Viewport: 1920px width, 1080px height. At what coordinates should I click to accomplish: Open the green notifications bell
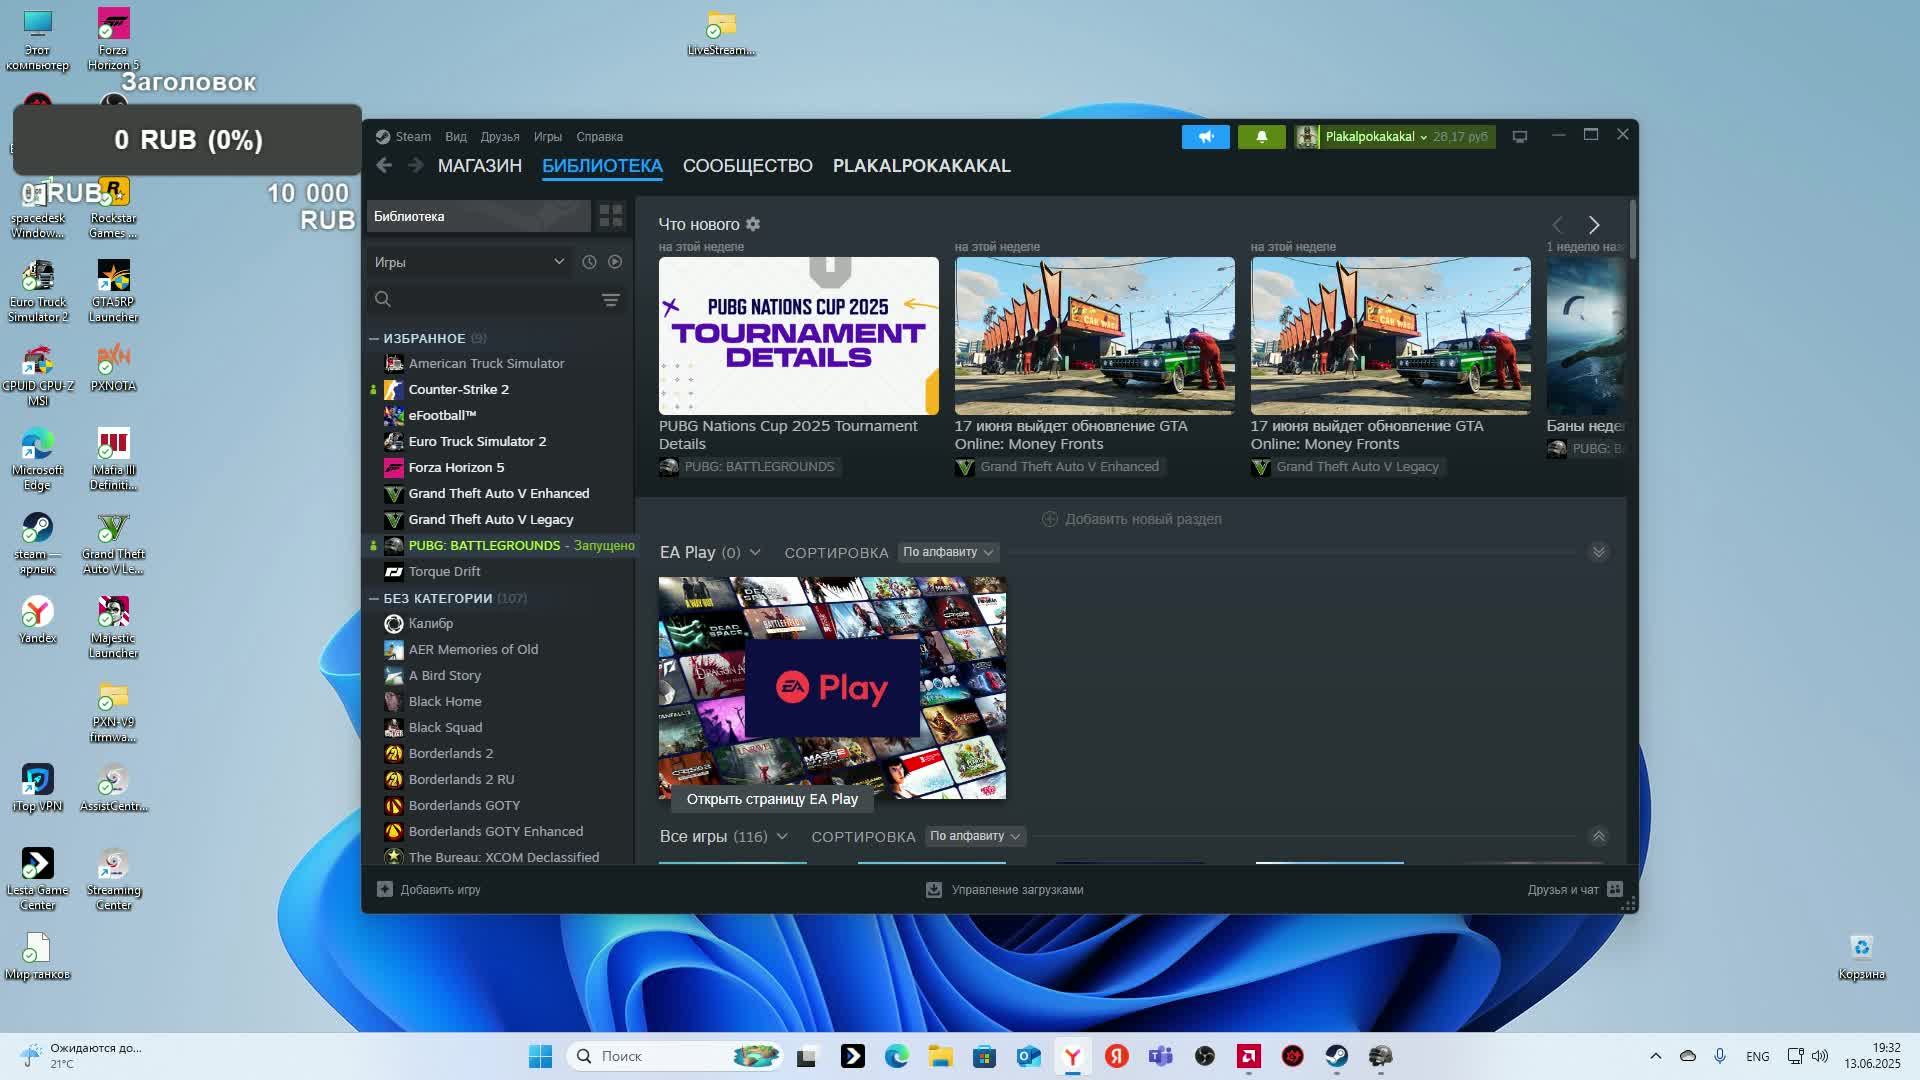pyautogui.click(x=1261, y=137)
